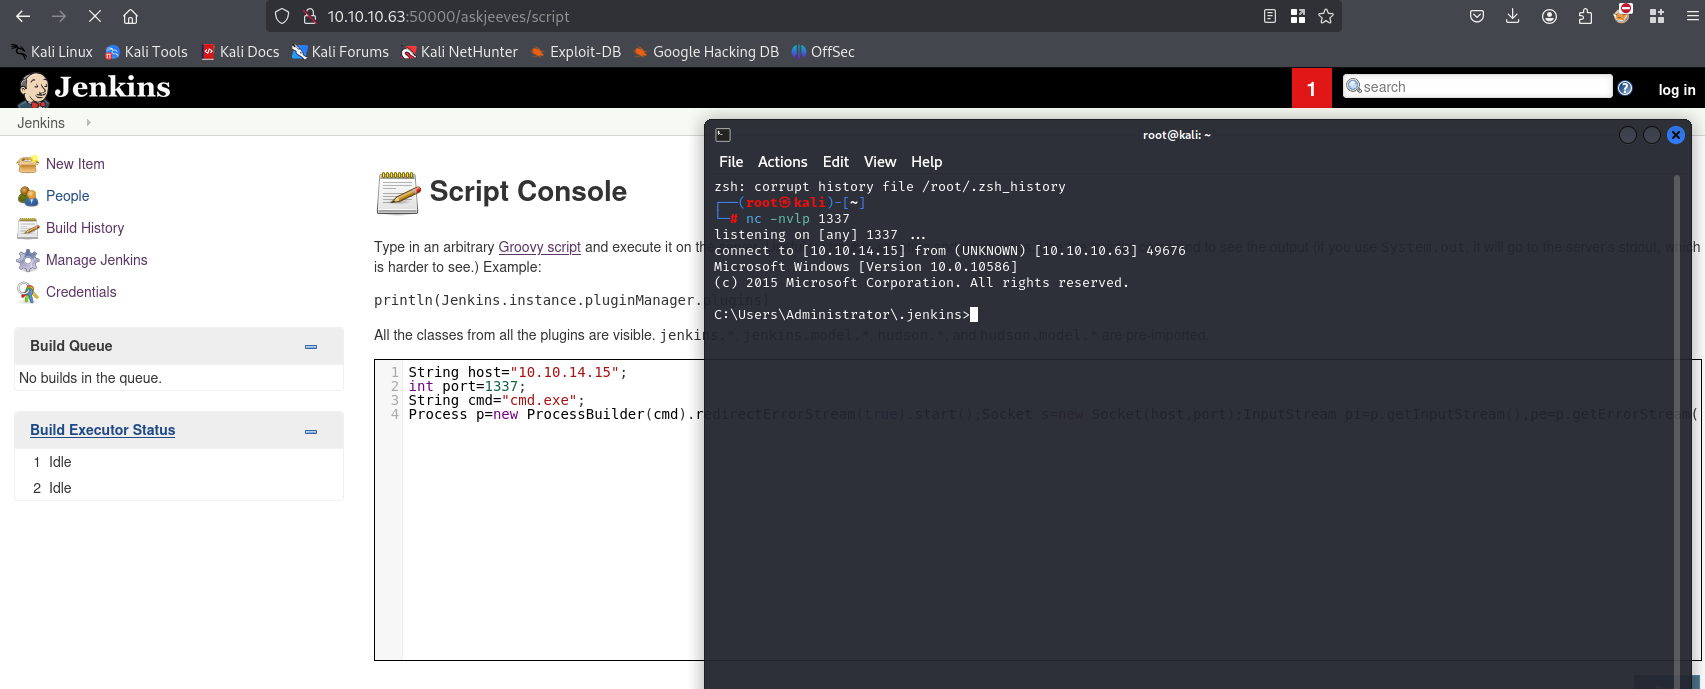Click the squares-plus extension icon
This screenshot has width=1705, height=689.
click(x=1657, y=16)
